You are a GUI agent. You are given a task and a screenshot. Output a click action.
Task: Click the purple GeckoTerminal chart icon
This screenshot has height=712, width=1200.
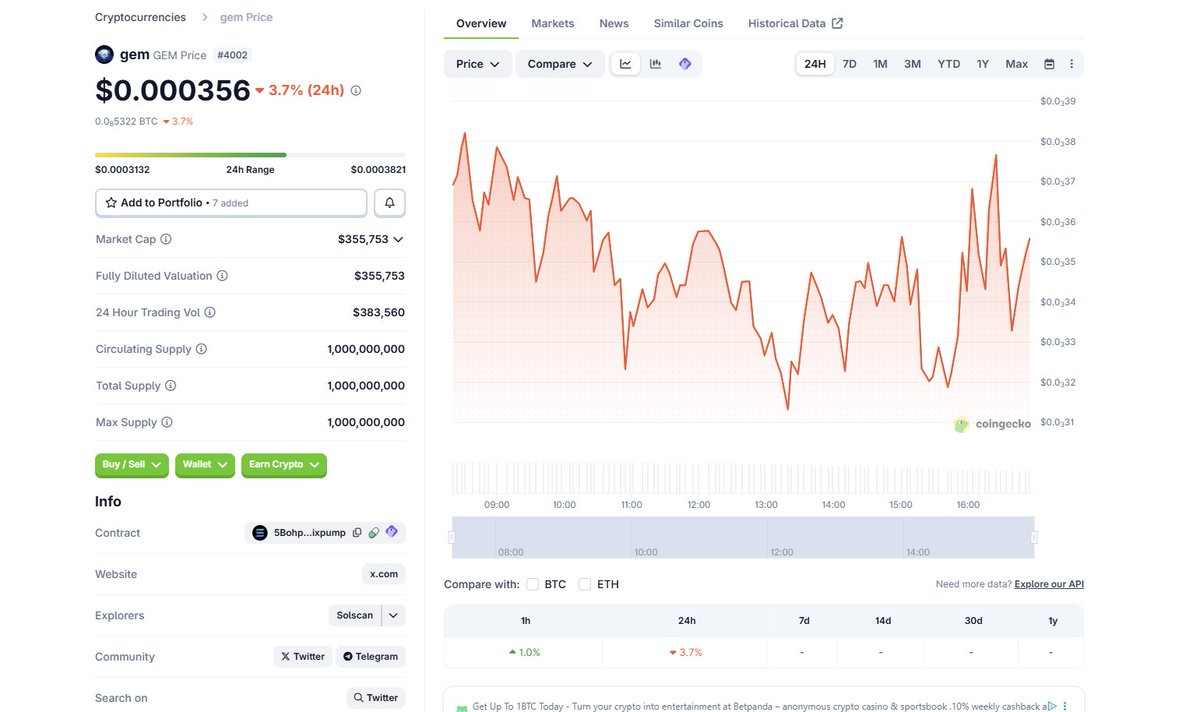[685, 64]
